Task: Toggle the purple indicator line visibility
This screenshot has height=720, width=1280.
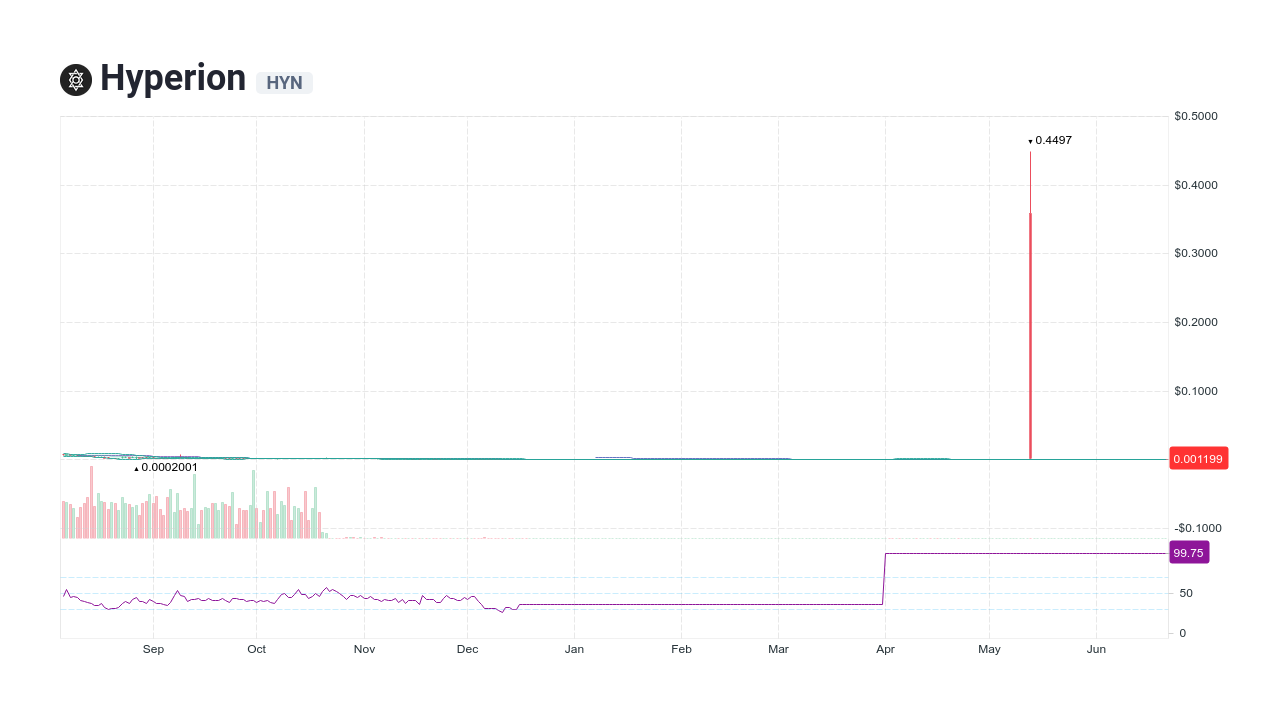Action: 700,603
